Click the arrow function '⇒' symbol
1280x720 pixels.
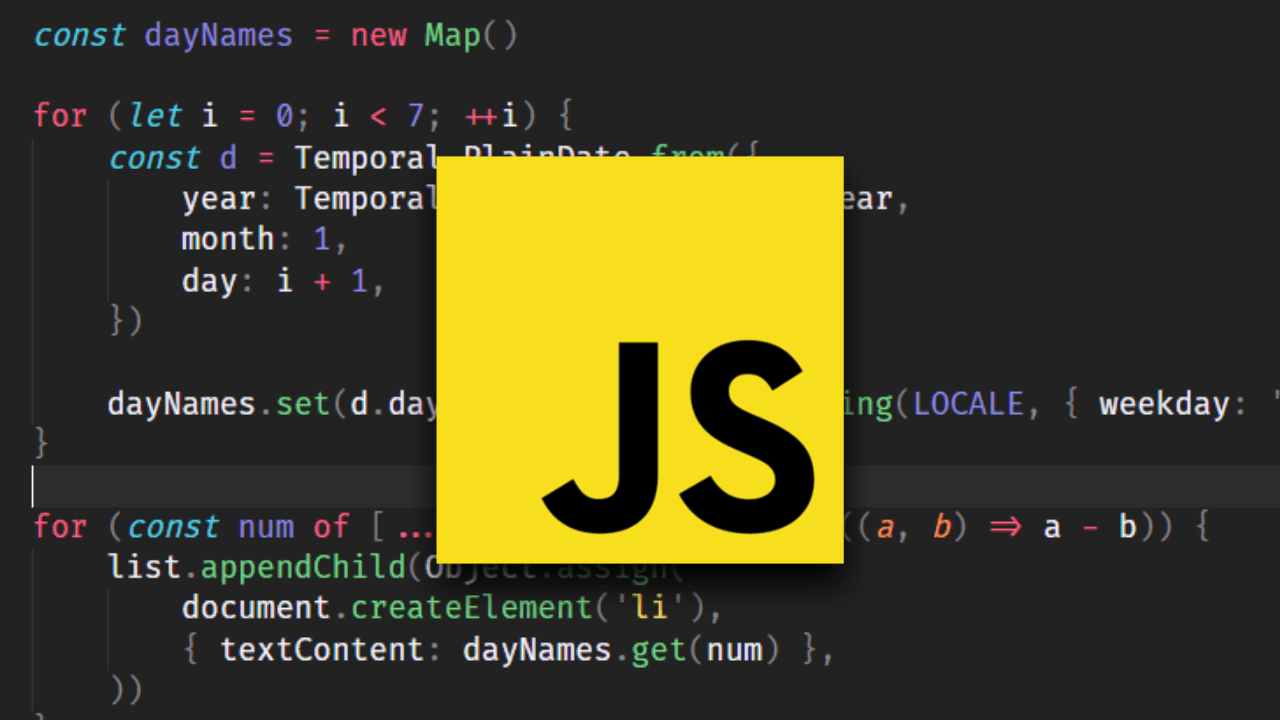pos(1003,527)
